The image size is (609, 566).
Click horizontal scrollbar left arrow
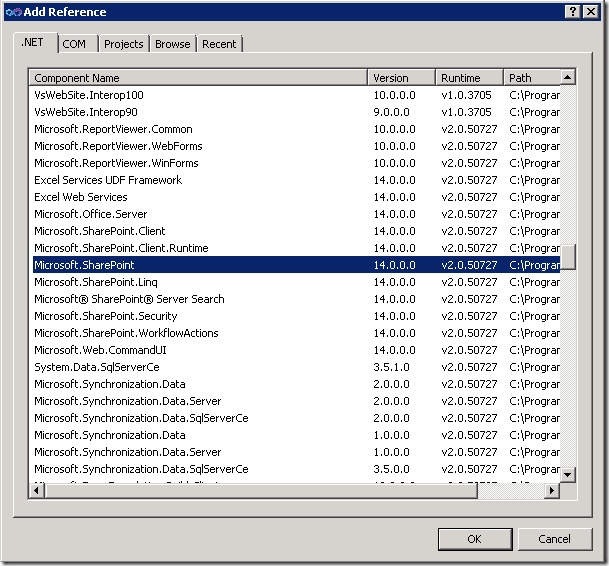(x=37, y=491)
